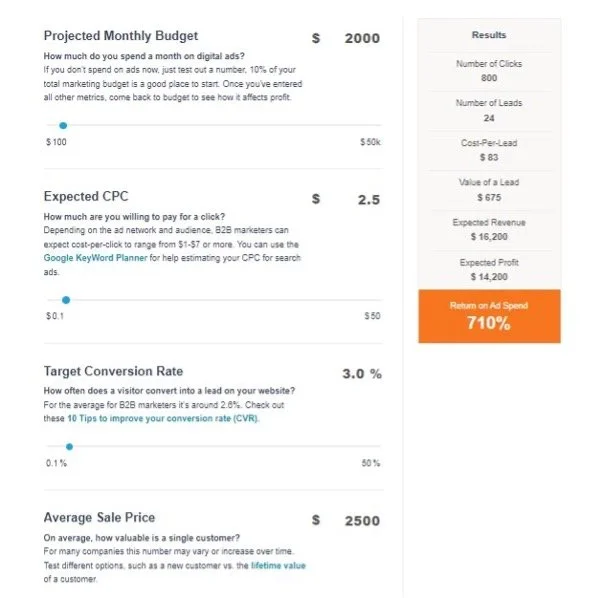Screen dimensions: 604x598
Task: Select the Expected Profit result value
Action: 489,277
